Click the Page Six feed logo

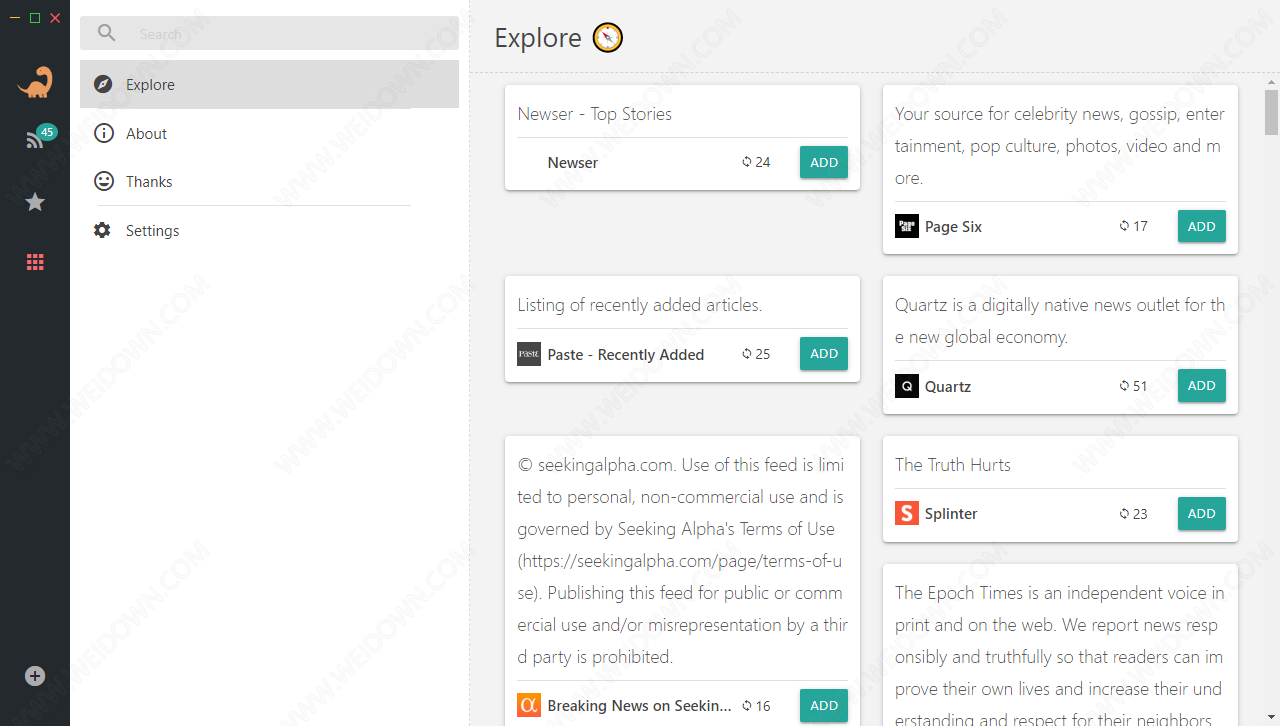click(x=907, y=226)
